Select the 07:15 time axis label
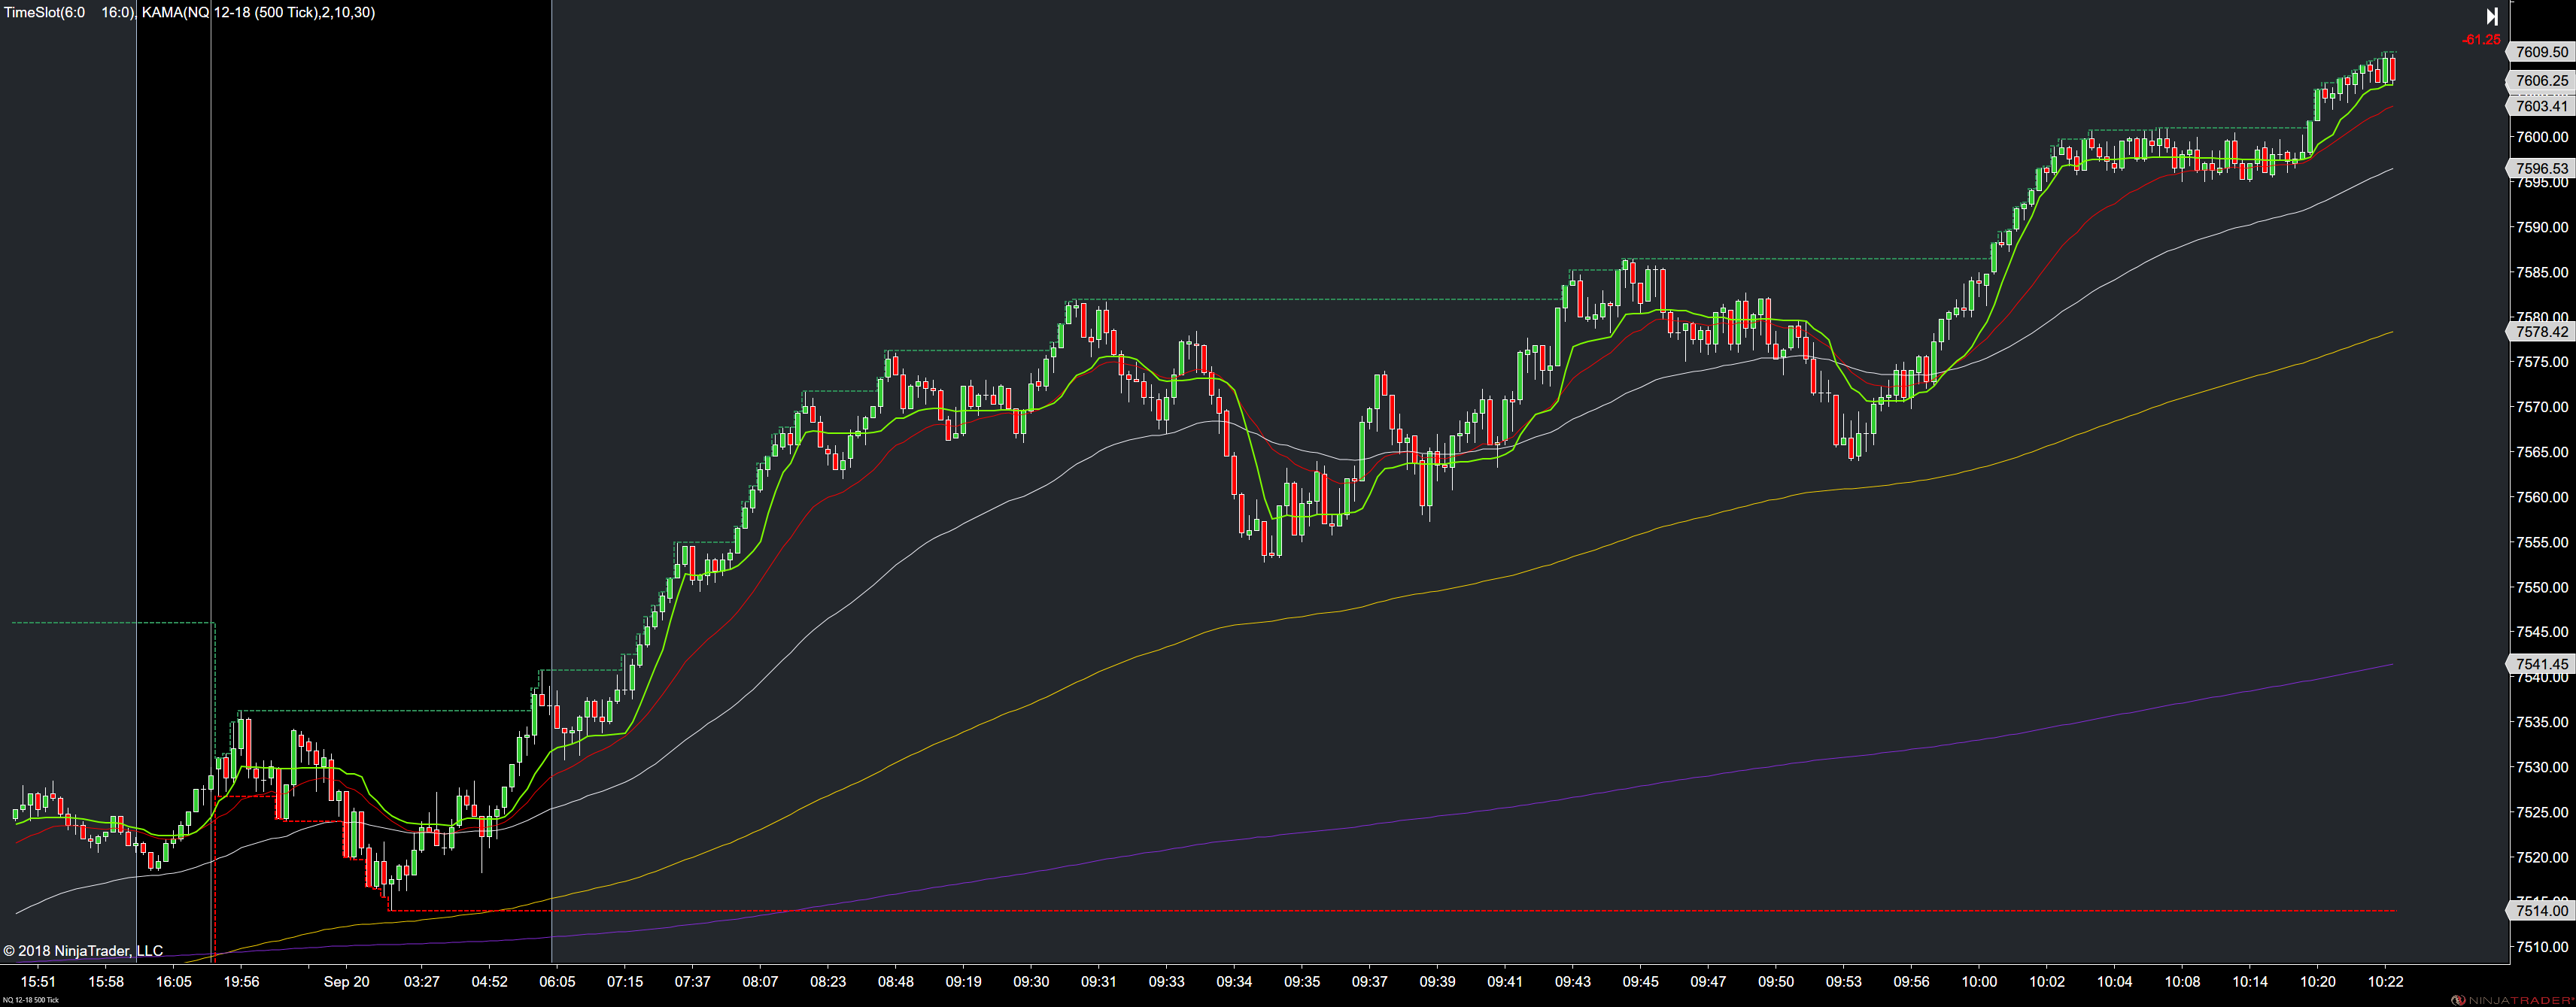The width and height of the screenshot is (2576, 1007). (x=625, y=982)
